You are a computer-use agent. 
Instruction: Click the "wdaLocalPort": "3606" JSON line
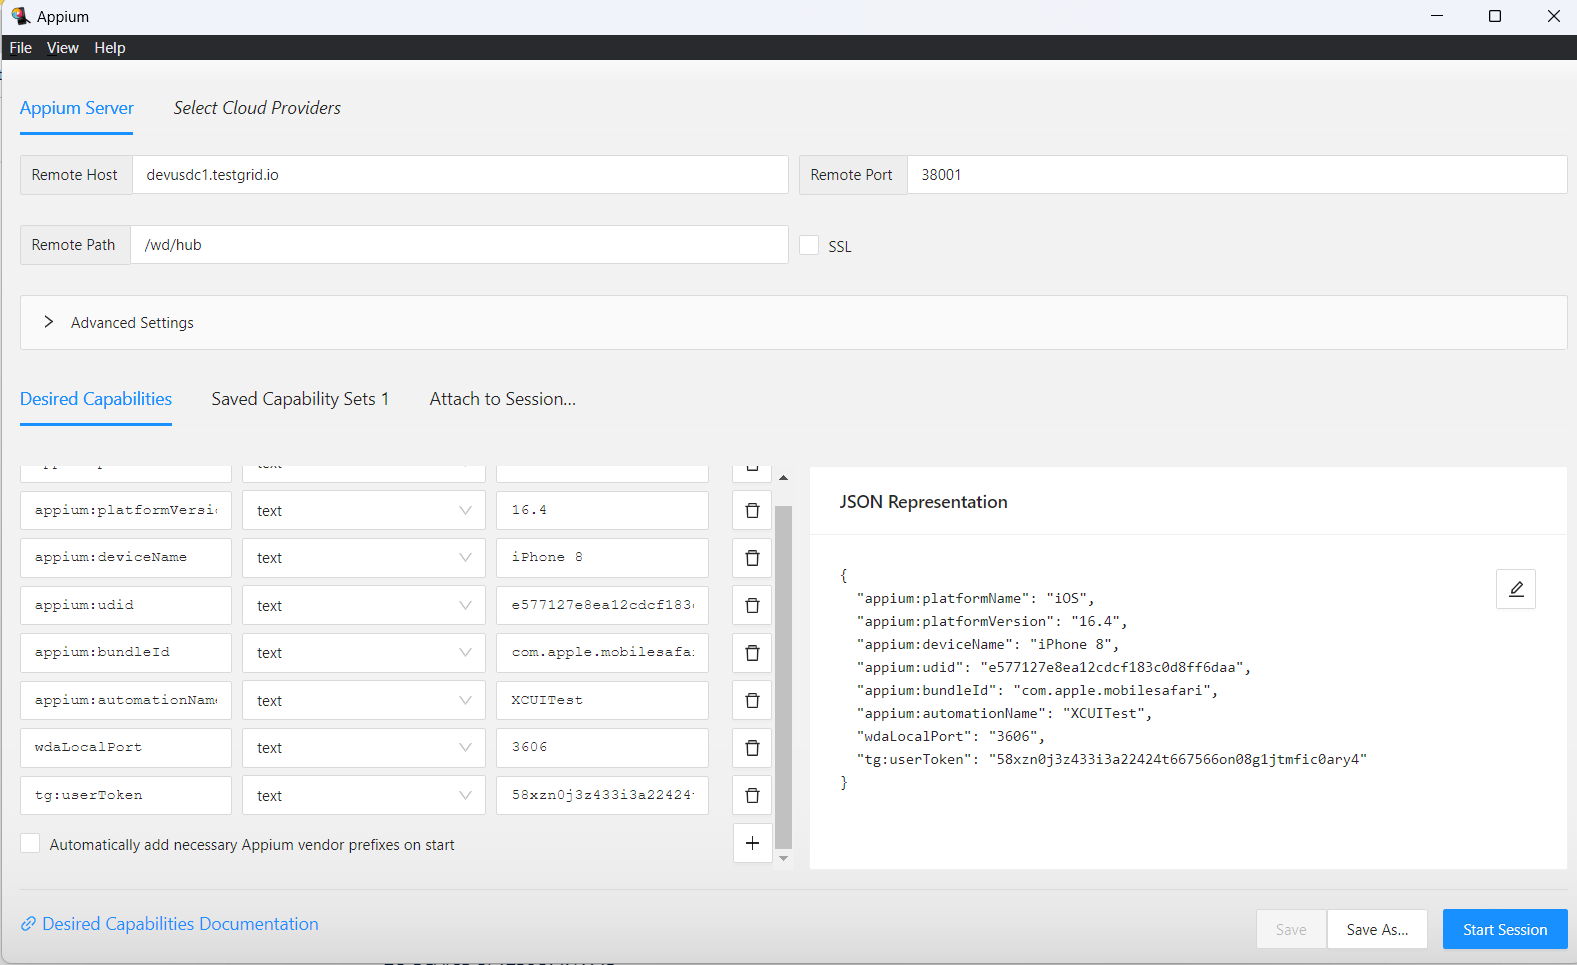click(950, 736)
